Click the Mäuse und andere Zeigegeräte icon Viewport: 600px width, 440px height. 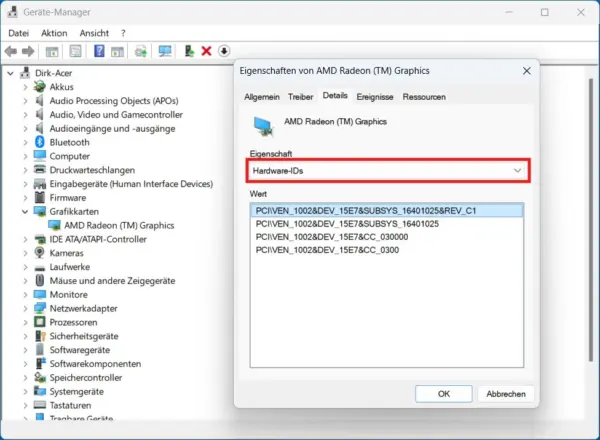(x=40, y=280)
